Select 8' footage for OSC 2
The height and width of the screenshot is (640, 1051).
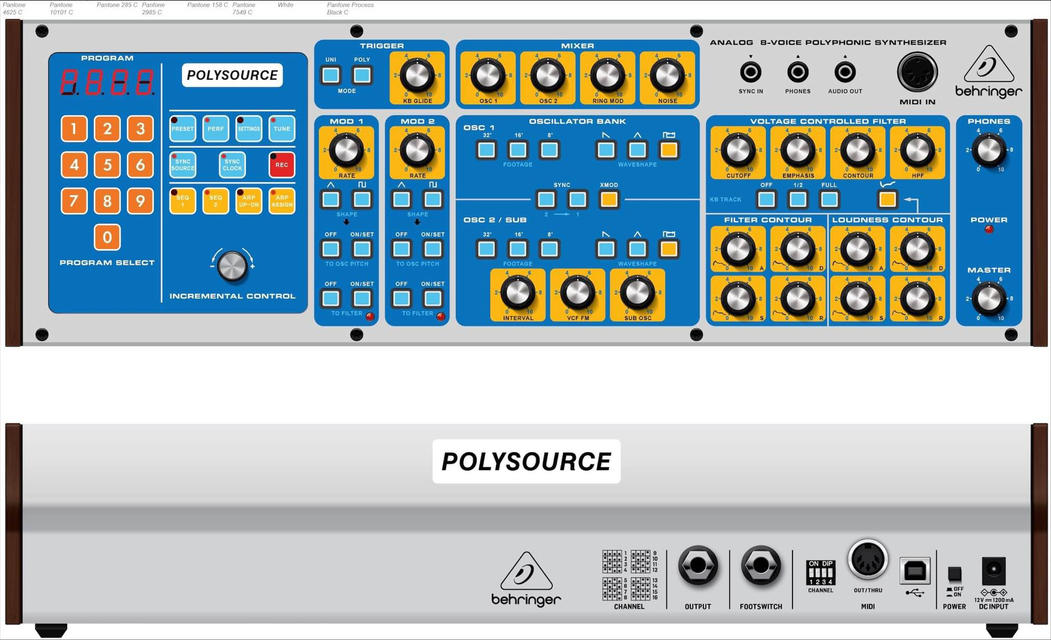550,248
